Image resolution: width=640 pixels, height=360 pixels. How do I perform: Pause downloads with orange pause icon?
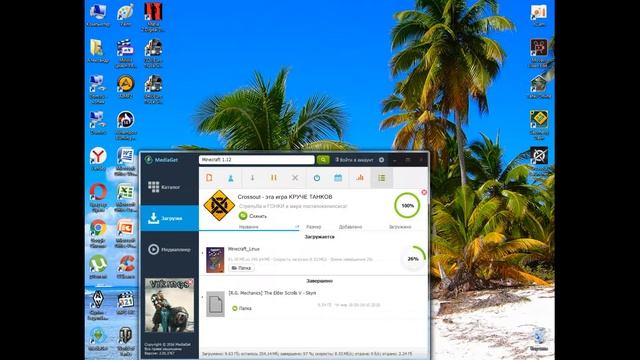(274, 178)
